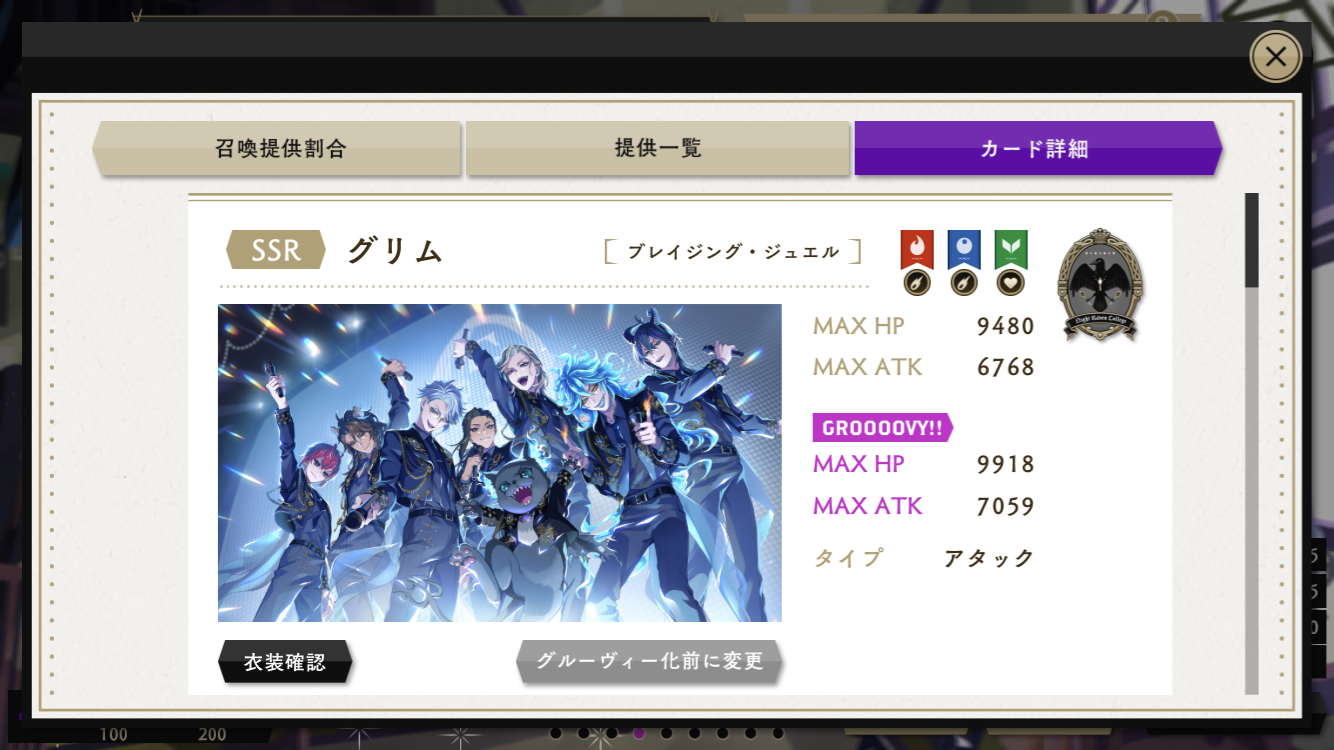This screenshot has height=750, width=1334.
Task: Click the card name グリム
Action: [x=395, y=251]
